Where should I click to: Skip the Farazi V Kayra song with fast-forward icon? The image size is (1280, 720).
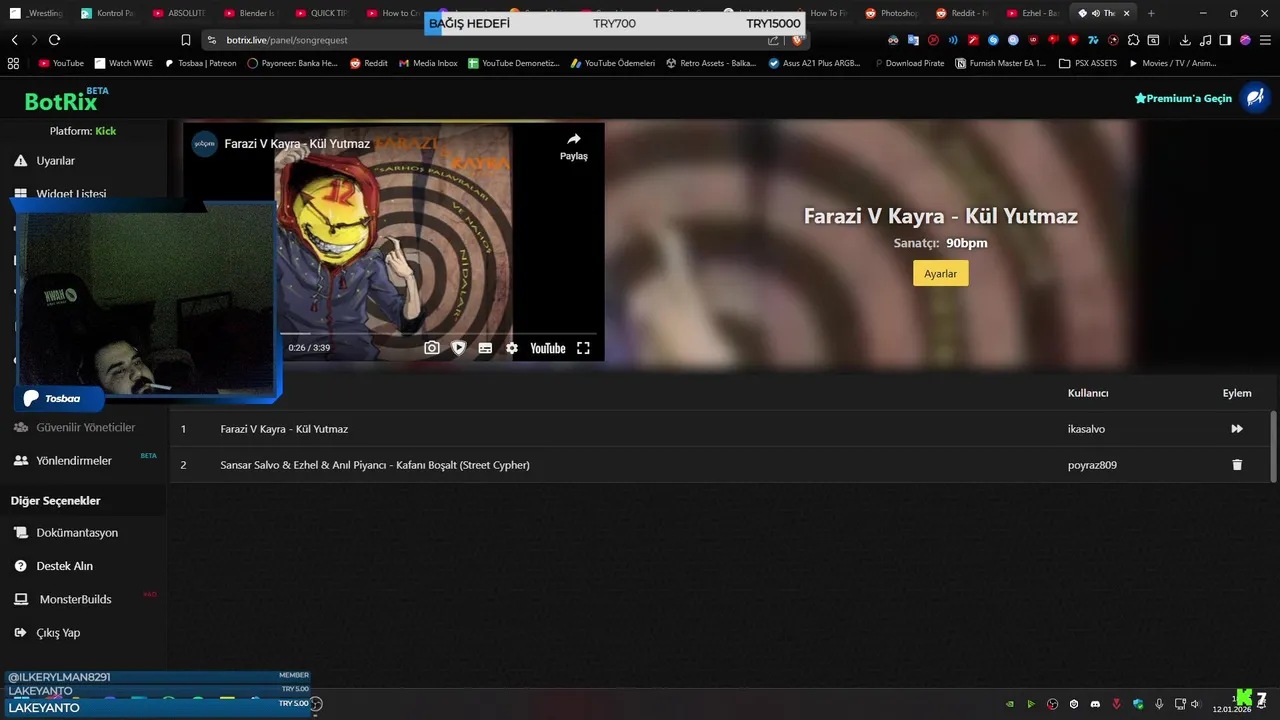point(1237,429)
